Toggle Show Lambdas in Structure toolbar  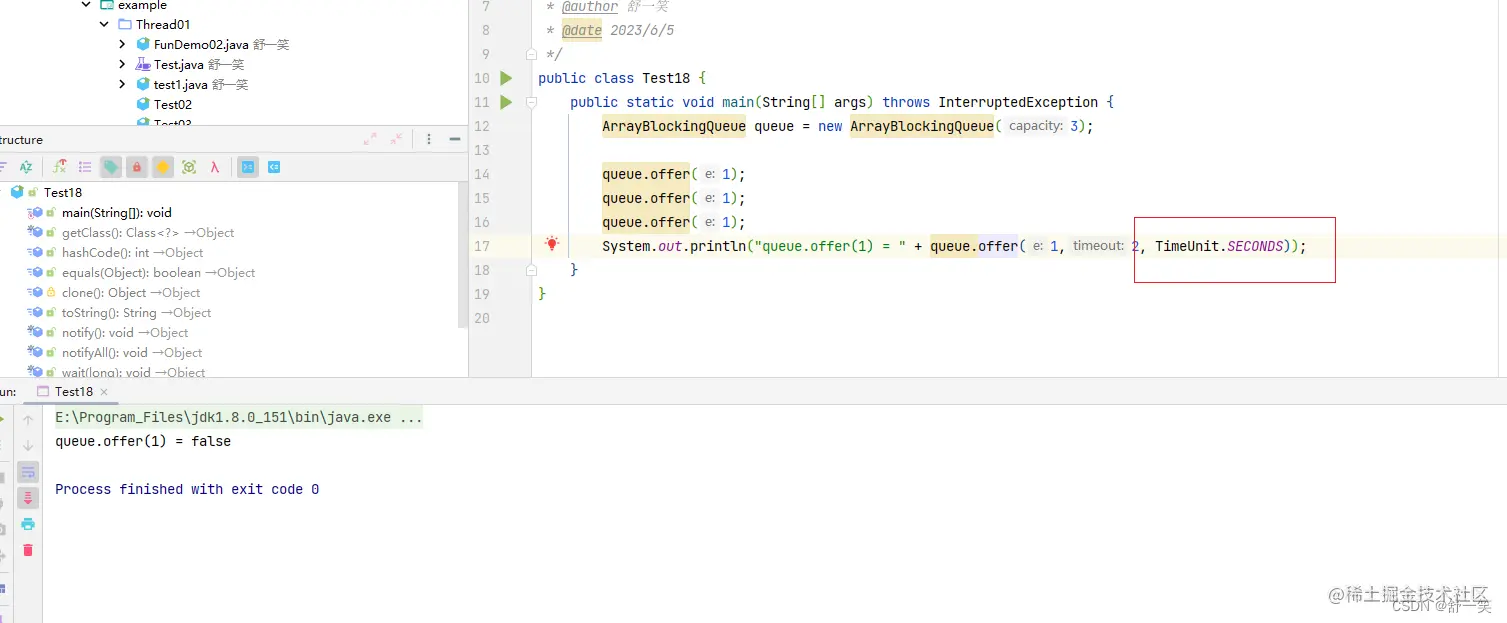point(215,167)
